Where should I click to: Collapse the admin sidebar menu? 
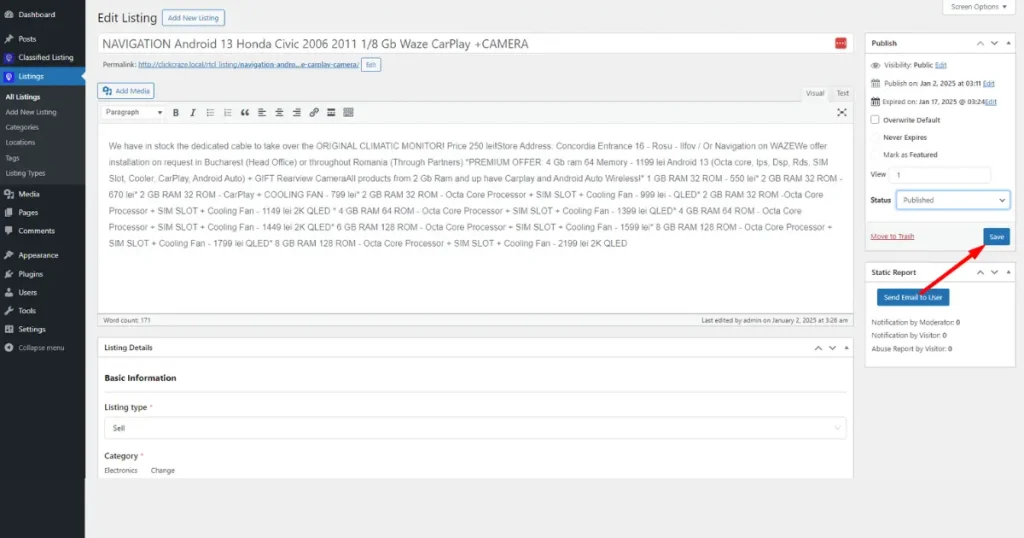(x=42, y=347)
